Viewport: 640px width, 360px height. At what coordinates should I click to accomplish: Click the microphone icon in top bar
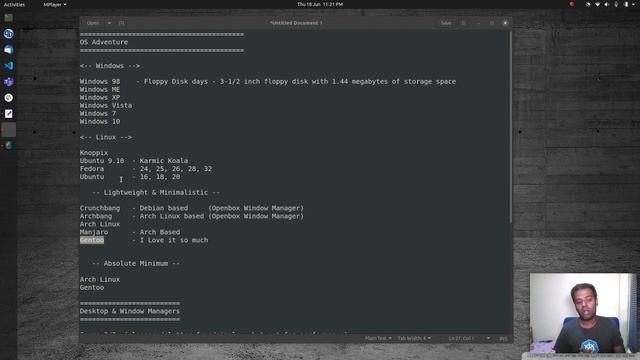tap(616, 4)
